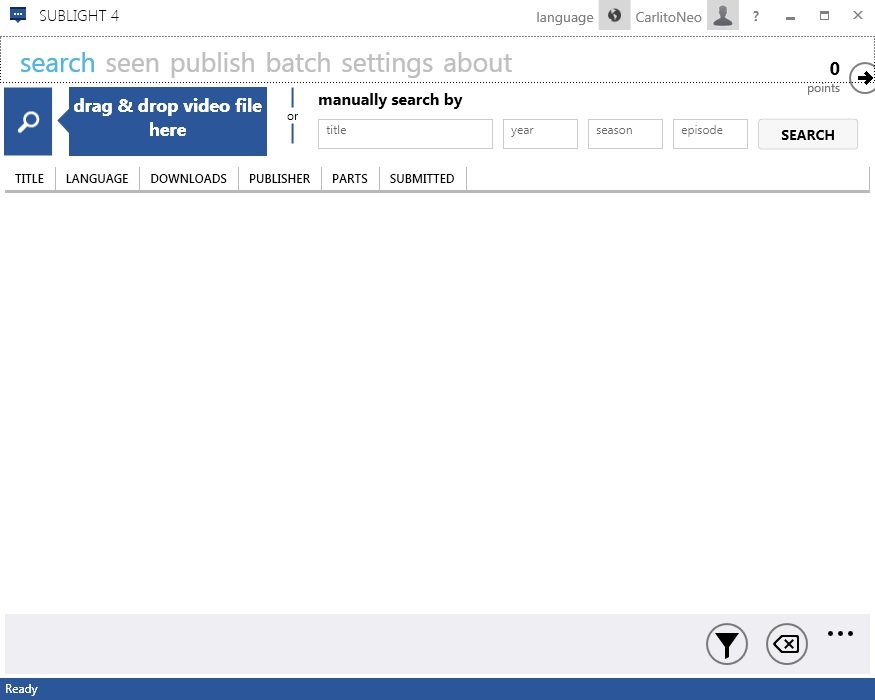Screen dimensions: 875x700
Task: Open the about tab
Action: point(477,63)
